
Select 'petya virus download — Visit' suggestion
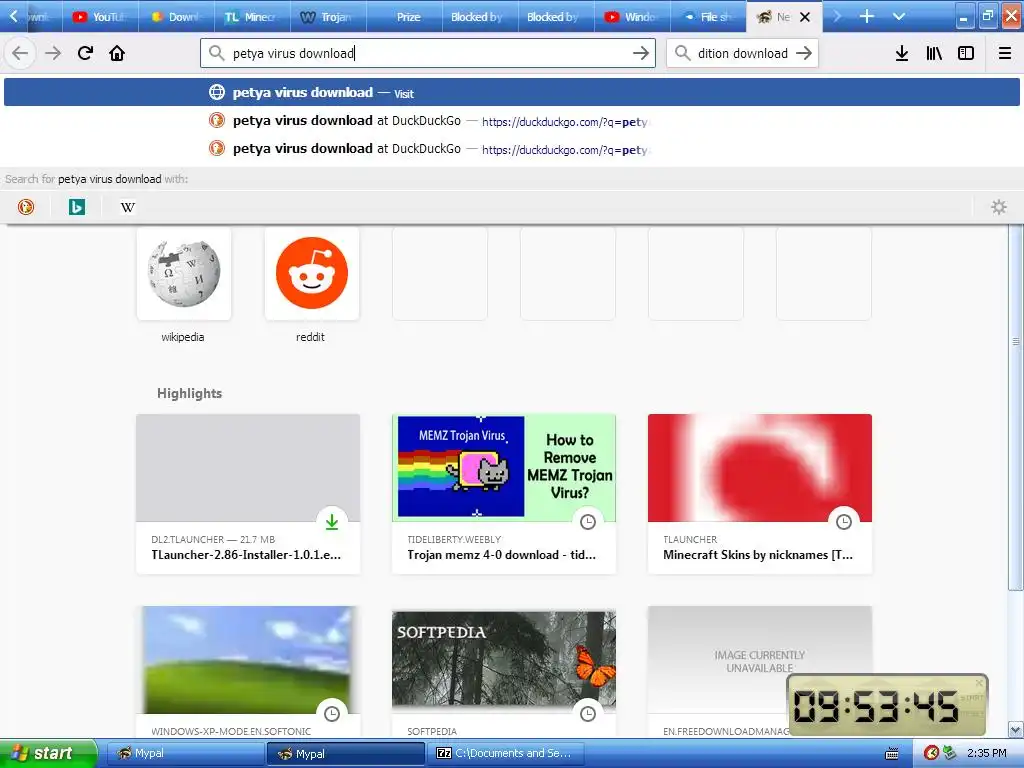pos(512,93)
